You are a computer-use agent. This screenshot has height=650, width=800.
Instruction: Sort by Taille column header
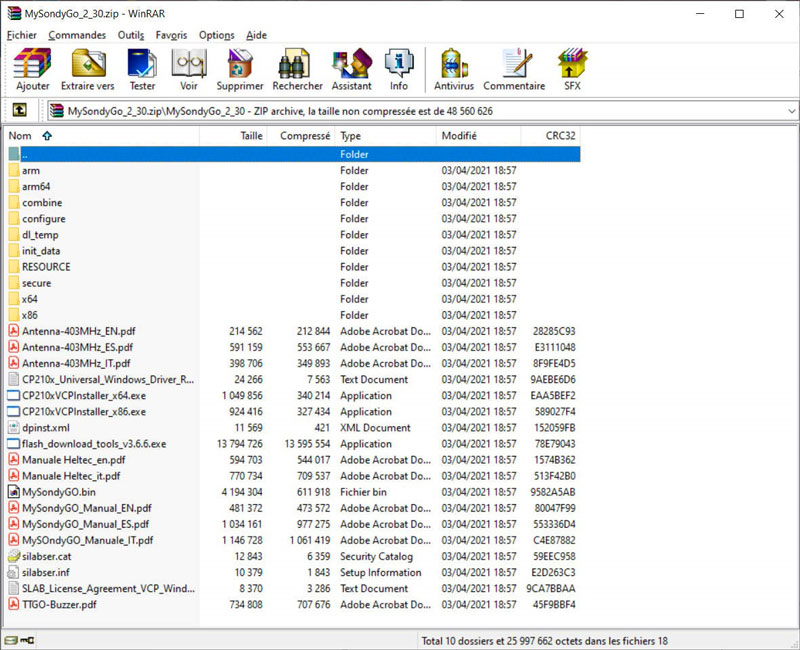pyautogui.click(x=233, y=136)
